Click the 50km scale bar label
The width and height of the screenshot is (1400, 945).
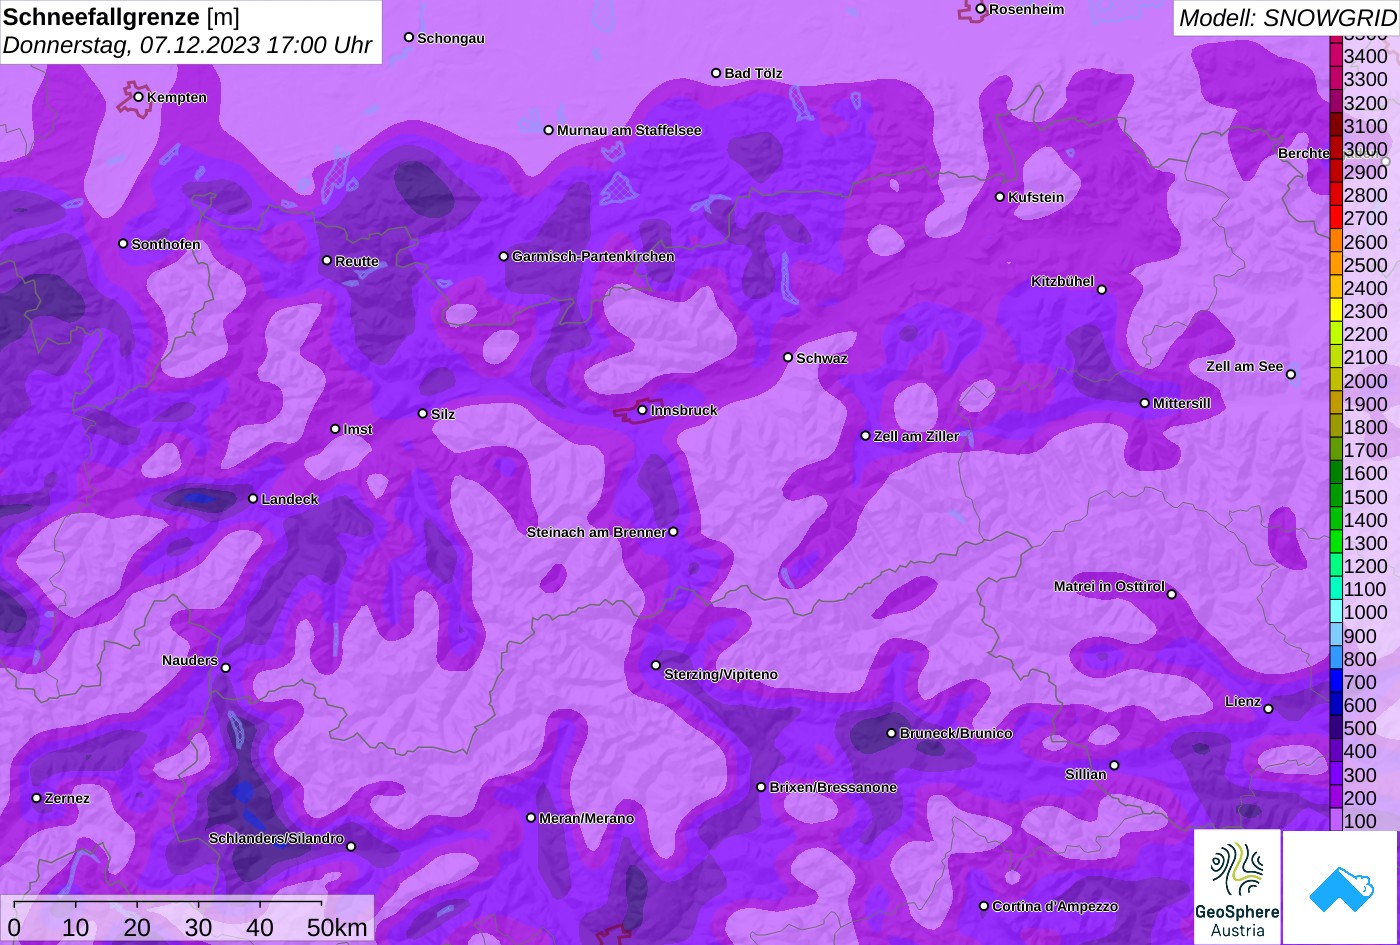click(337, 927)
